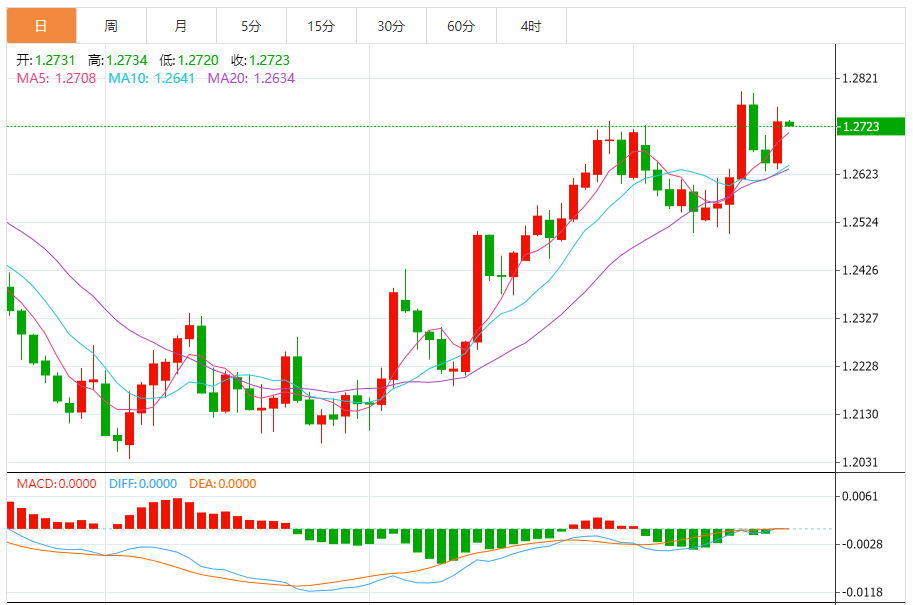
Task: Click the DEA:0.0000 label
Action: (222, 484)
